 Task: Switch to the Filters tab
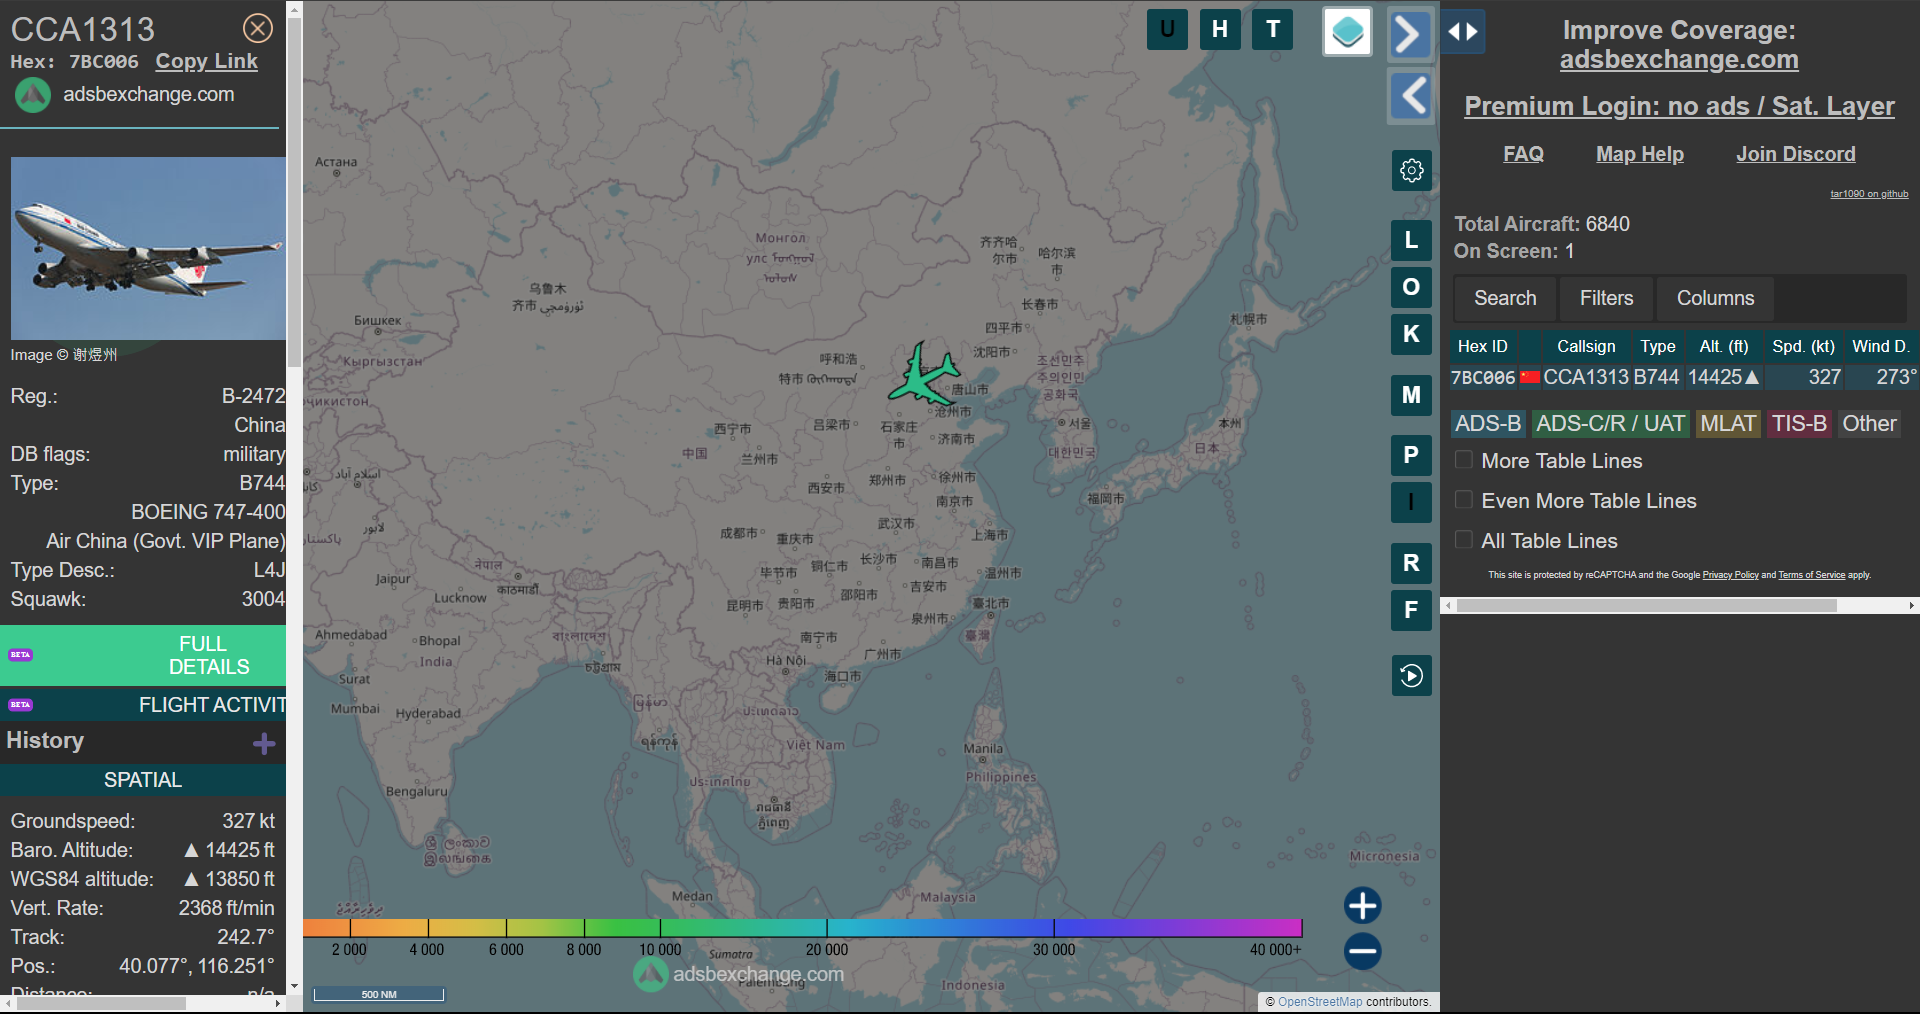(x=1606, y=298)
